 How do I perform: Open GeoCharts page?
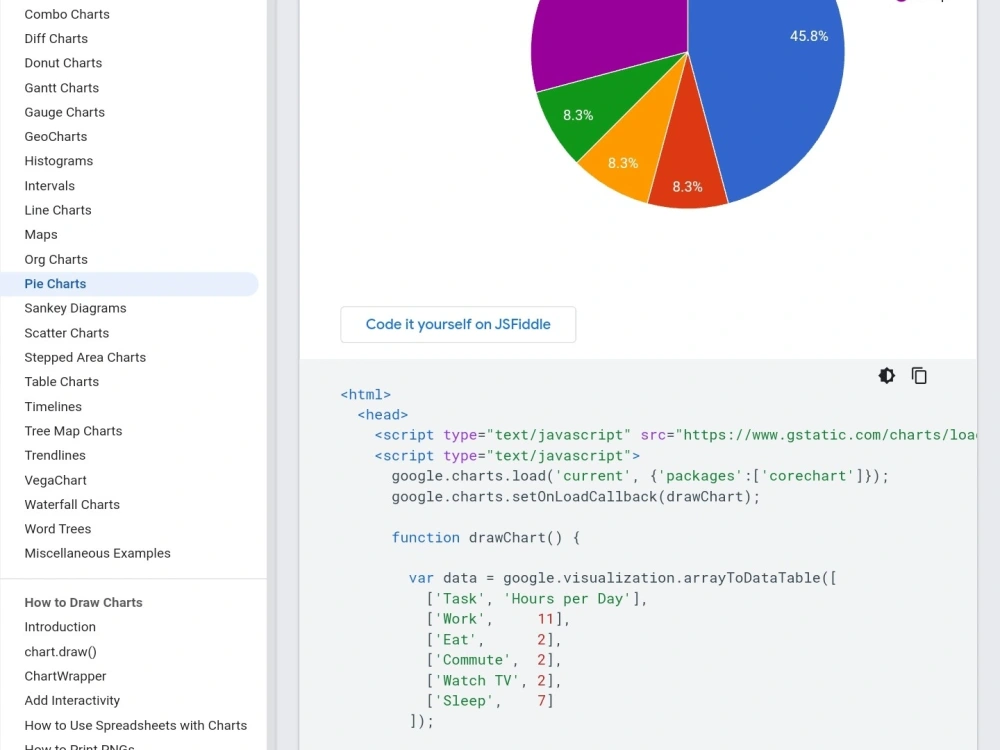55,136
